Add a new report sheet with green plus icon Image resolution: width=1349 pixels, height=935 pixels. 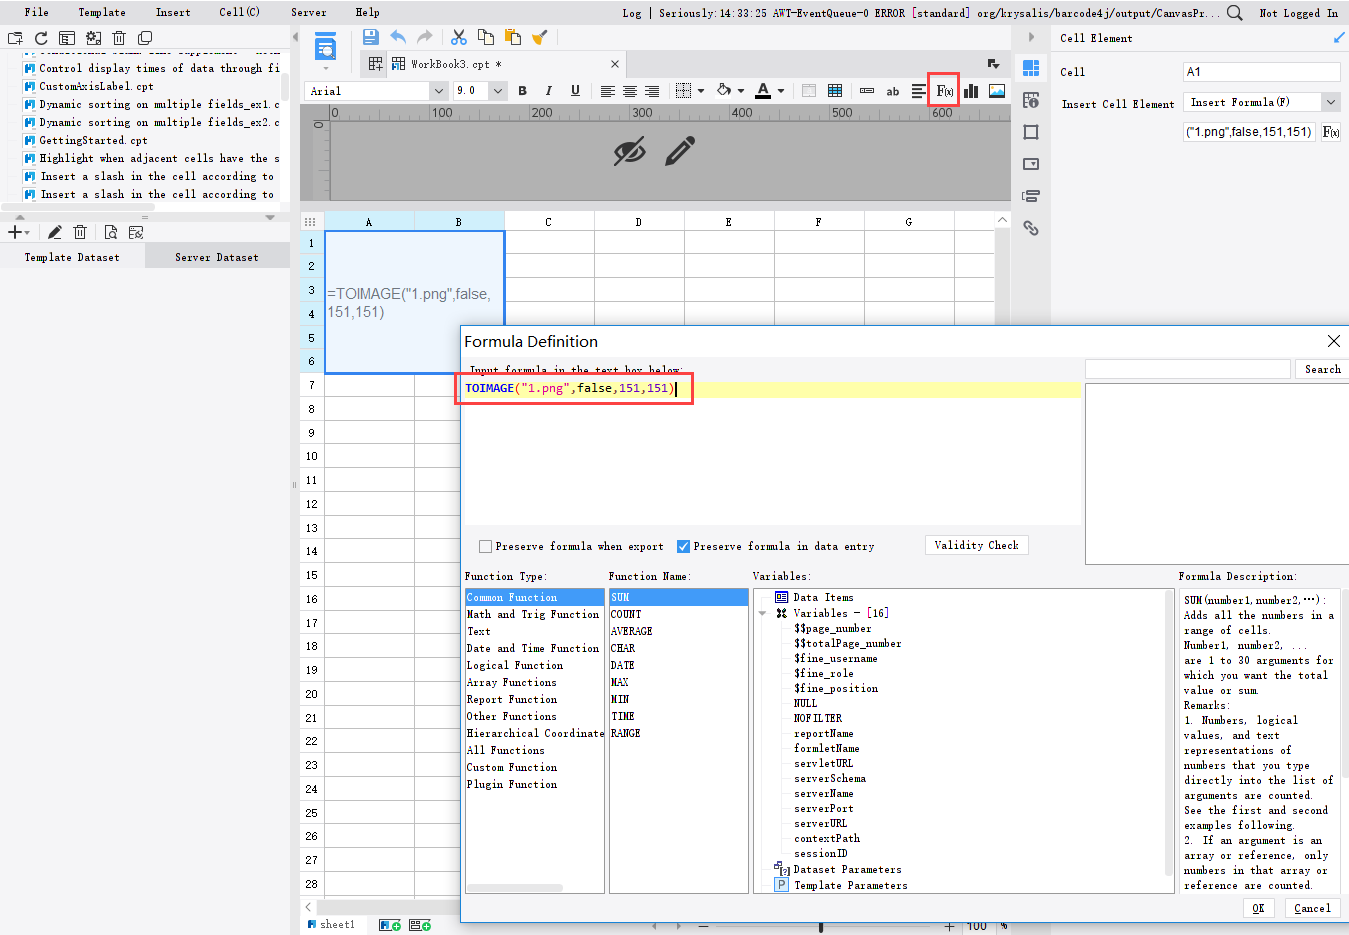point(389,924)
